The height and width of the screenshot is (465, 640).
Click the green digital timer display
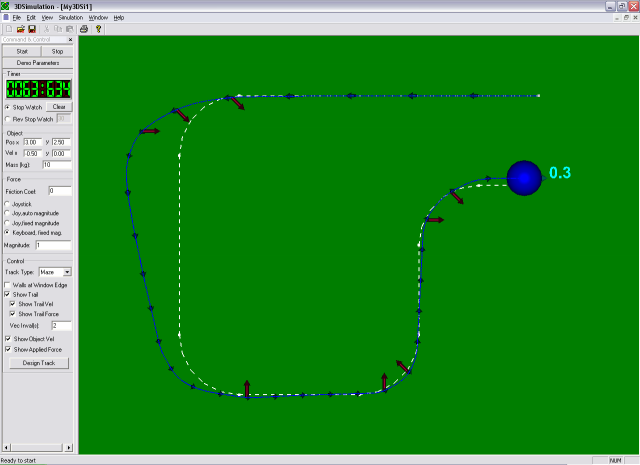click(38, 89)
